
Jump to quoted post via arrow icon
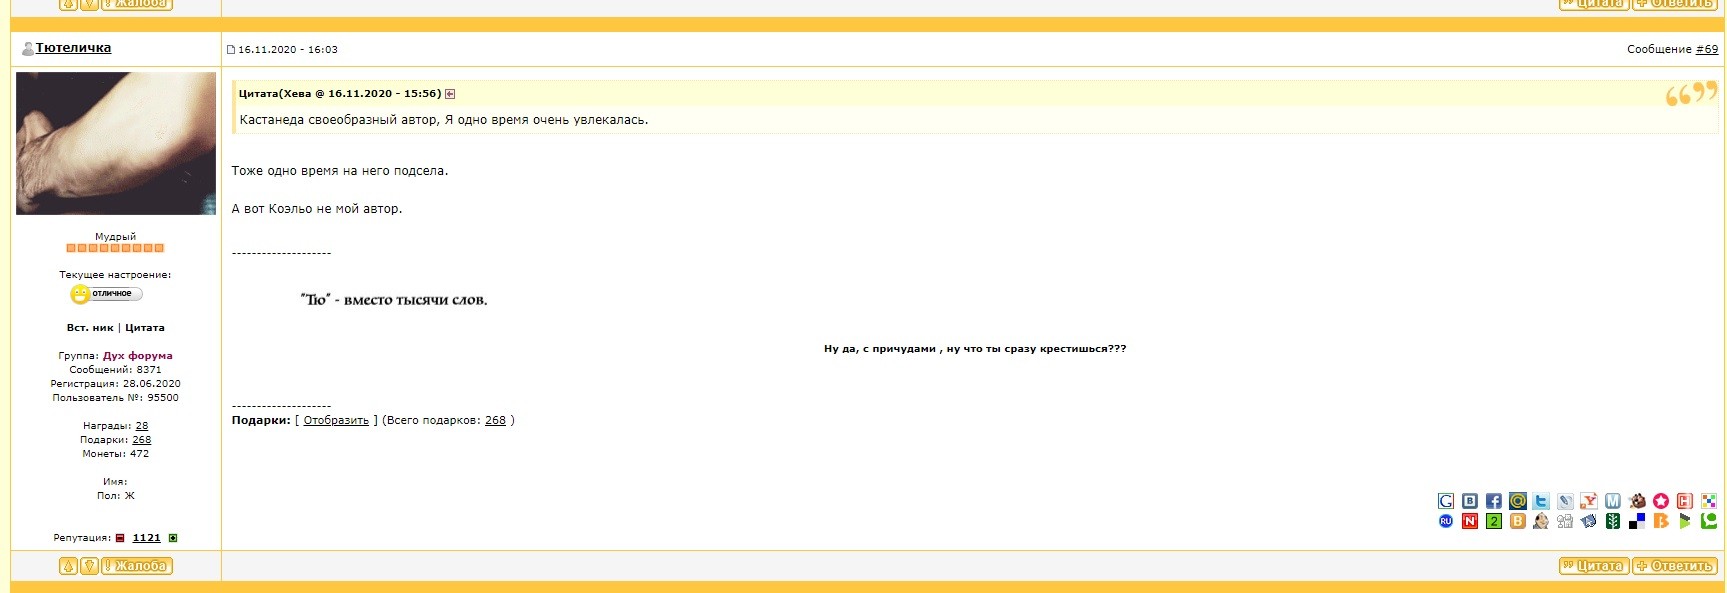point(450,94)
